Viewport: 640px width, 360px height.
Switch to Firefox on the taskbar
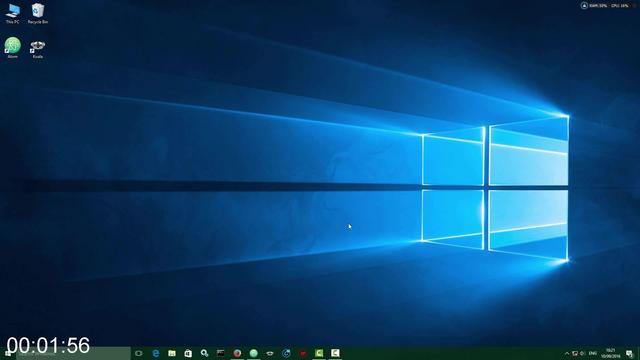(x=237, y=353)
